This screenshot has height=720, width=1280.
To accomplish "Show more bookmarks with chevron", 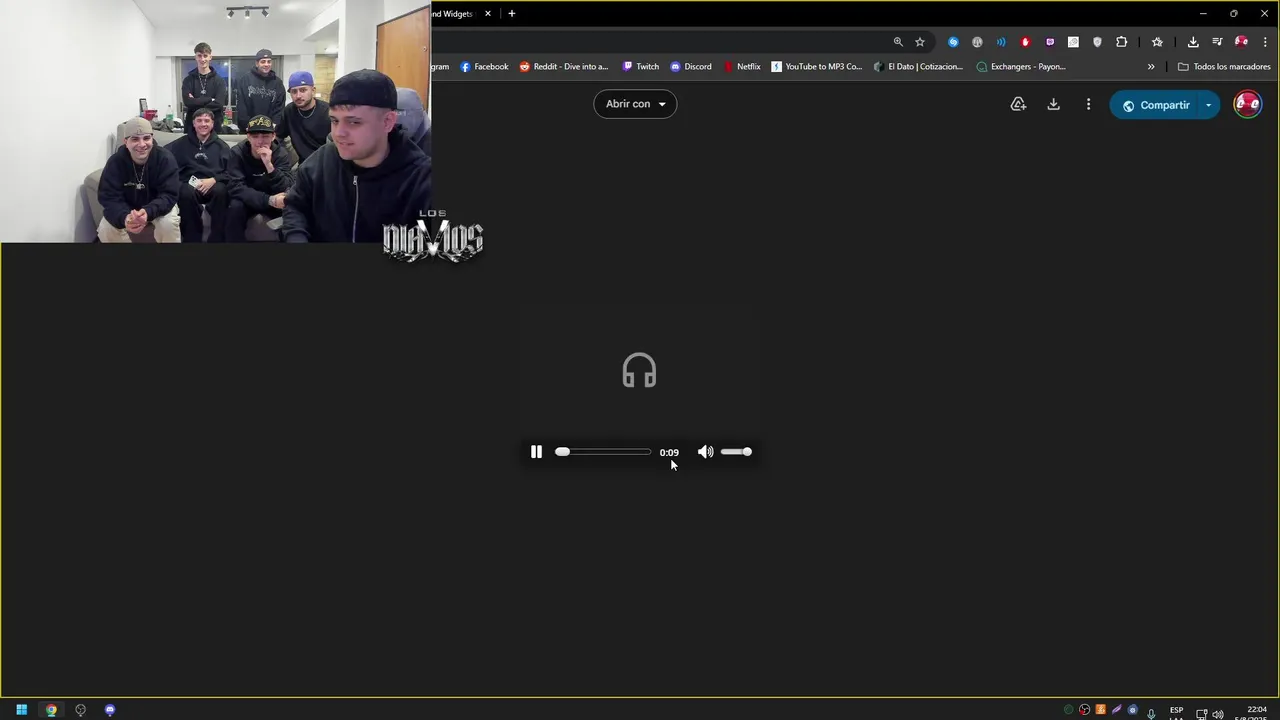I will click(1151, 67).
